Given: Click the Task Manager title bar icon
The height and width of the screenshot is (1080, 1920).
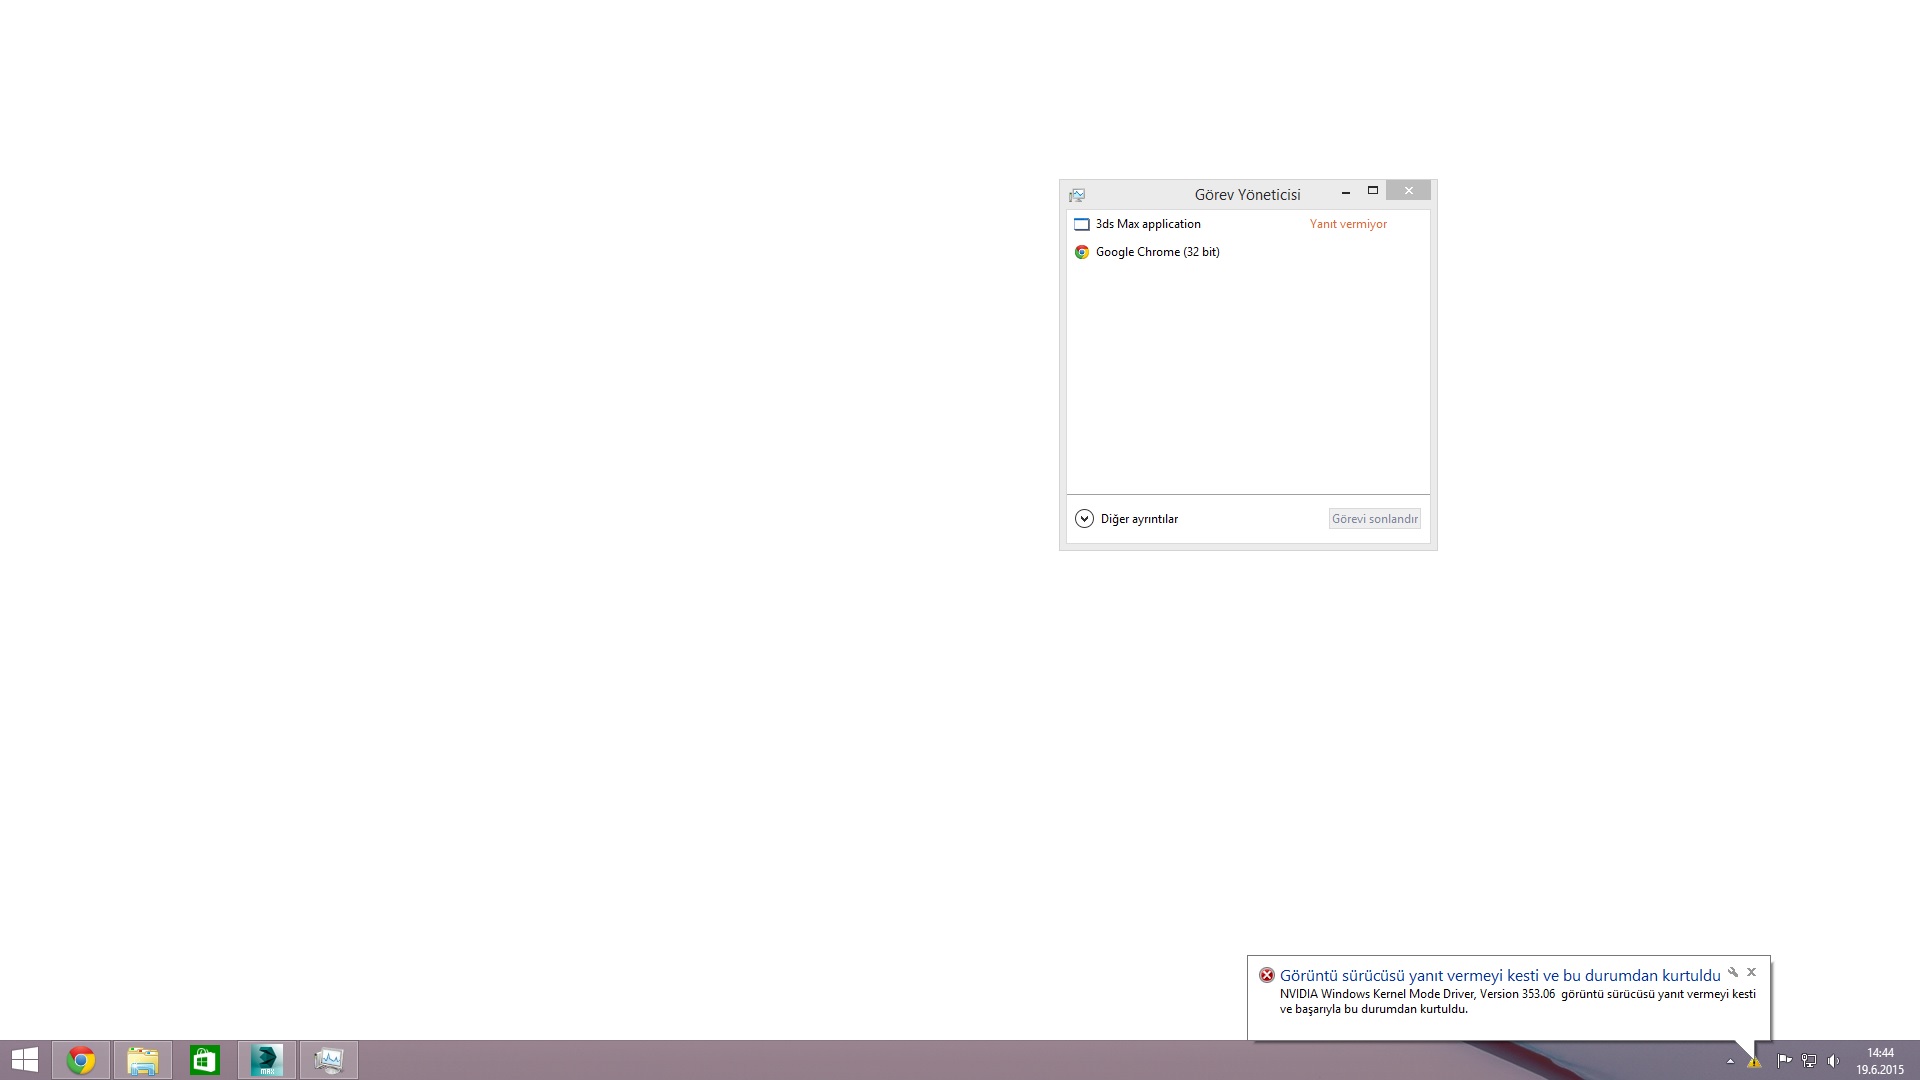Looking at the screenshot, I should (x=1077, y=195).
